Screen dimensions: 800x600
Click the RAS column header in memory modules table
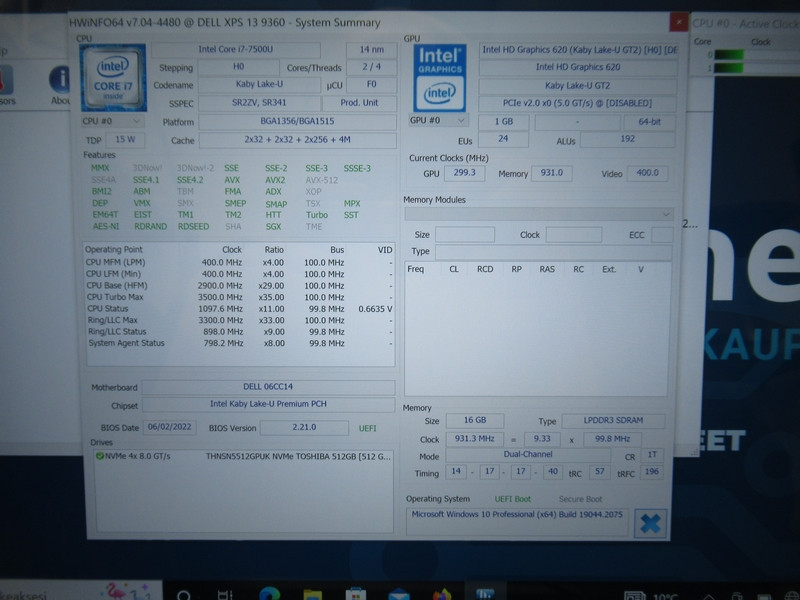[x=547, y=269]
